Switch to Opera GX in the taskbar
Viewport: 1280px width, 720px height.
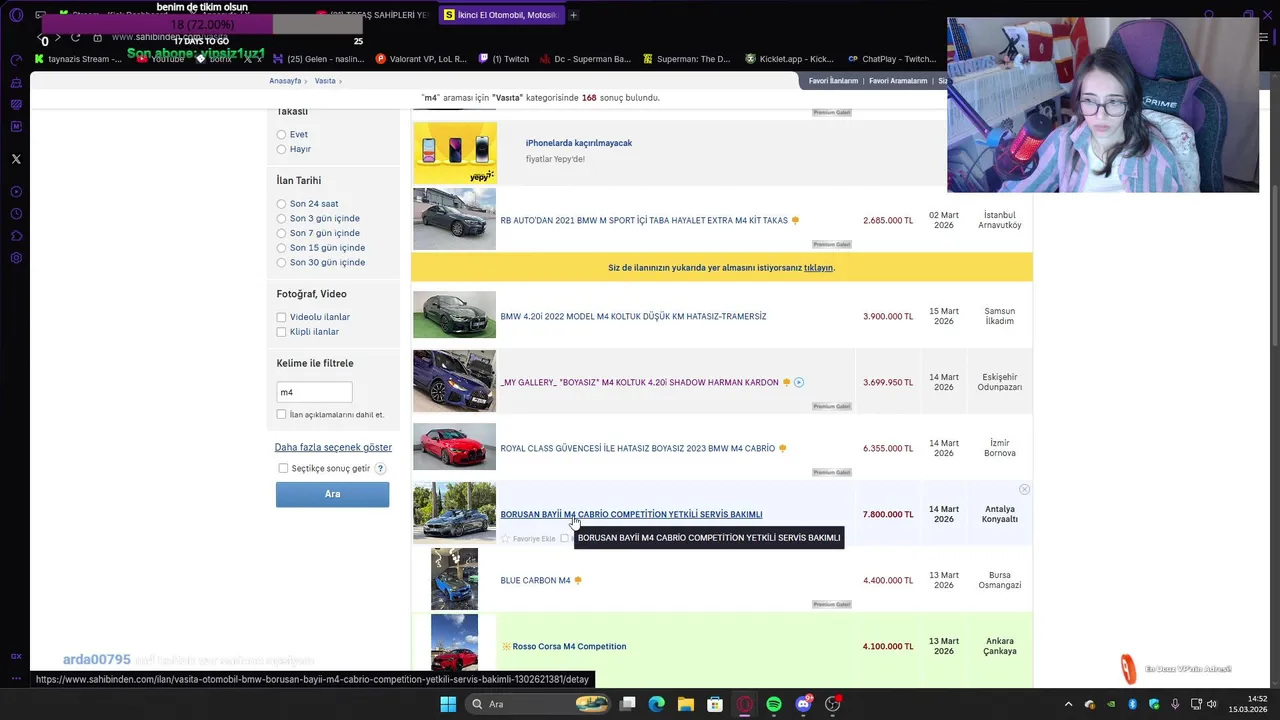pyautogui.click(x=744, y=704)
